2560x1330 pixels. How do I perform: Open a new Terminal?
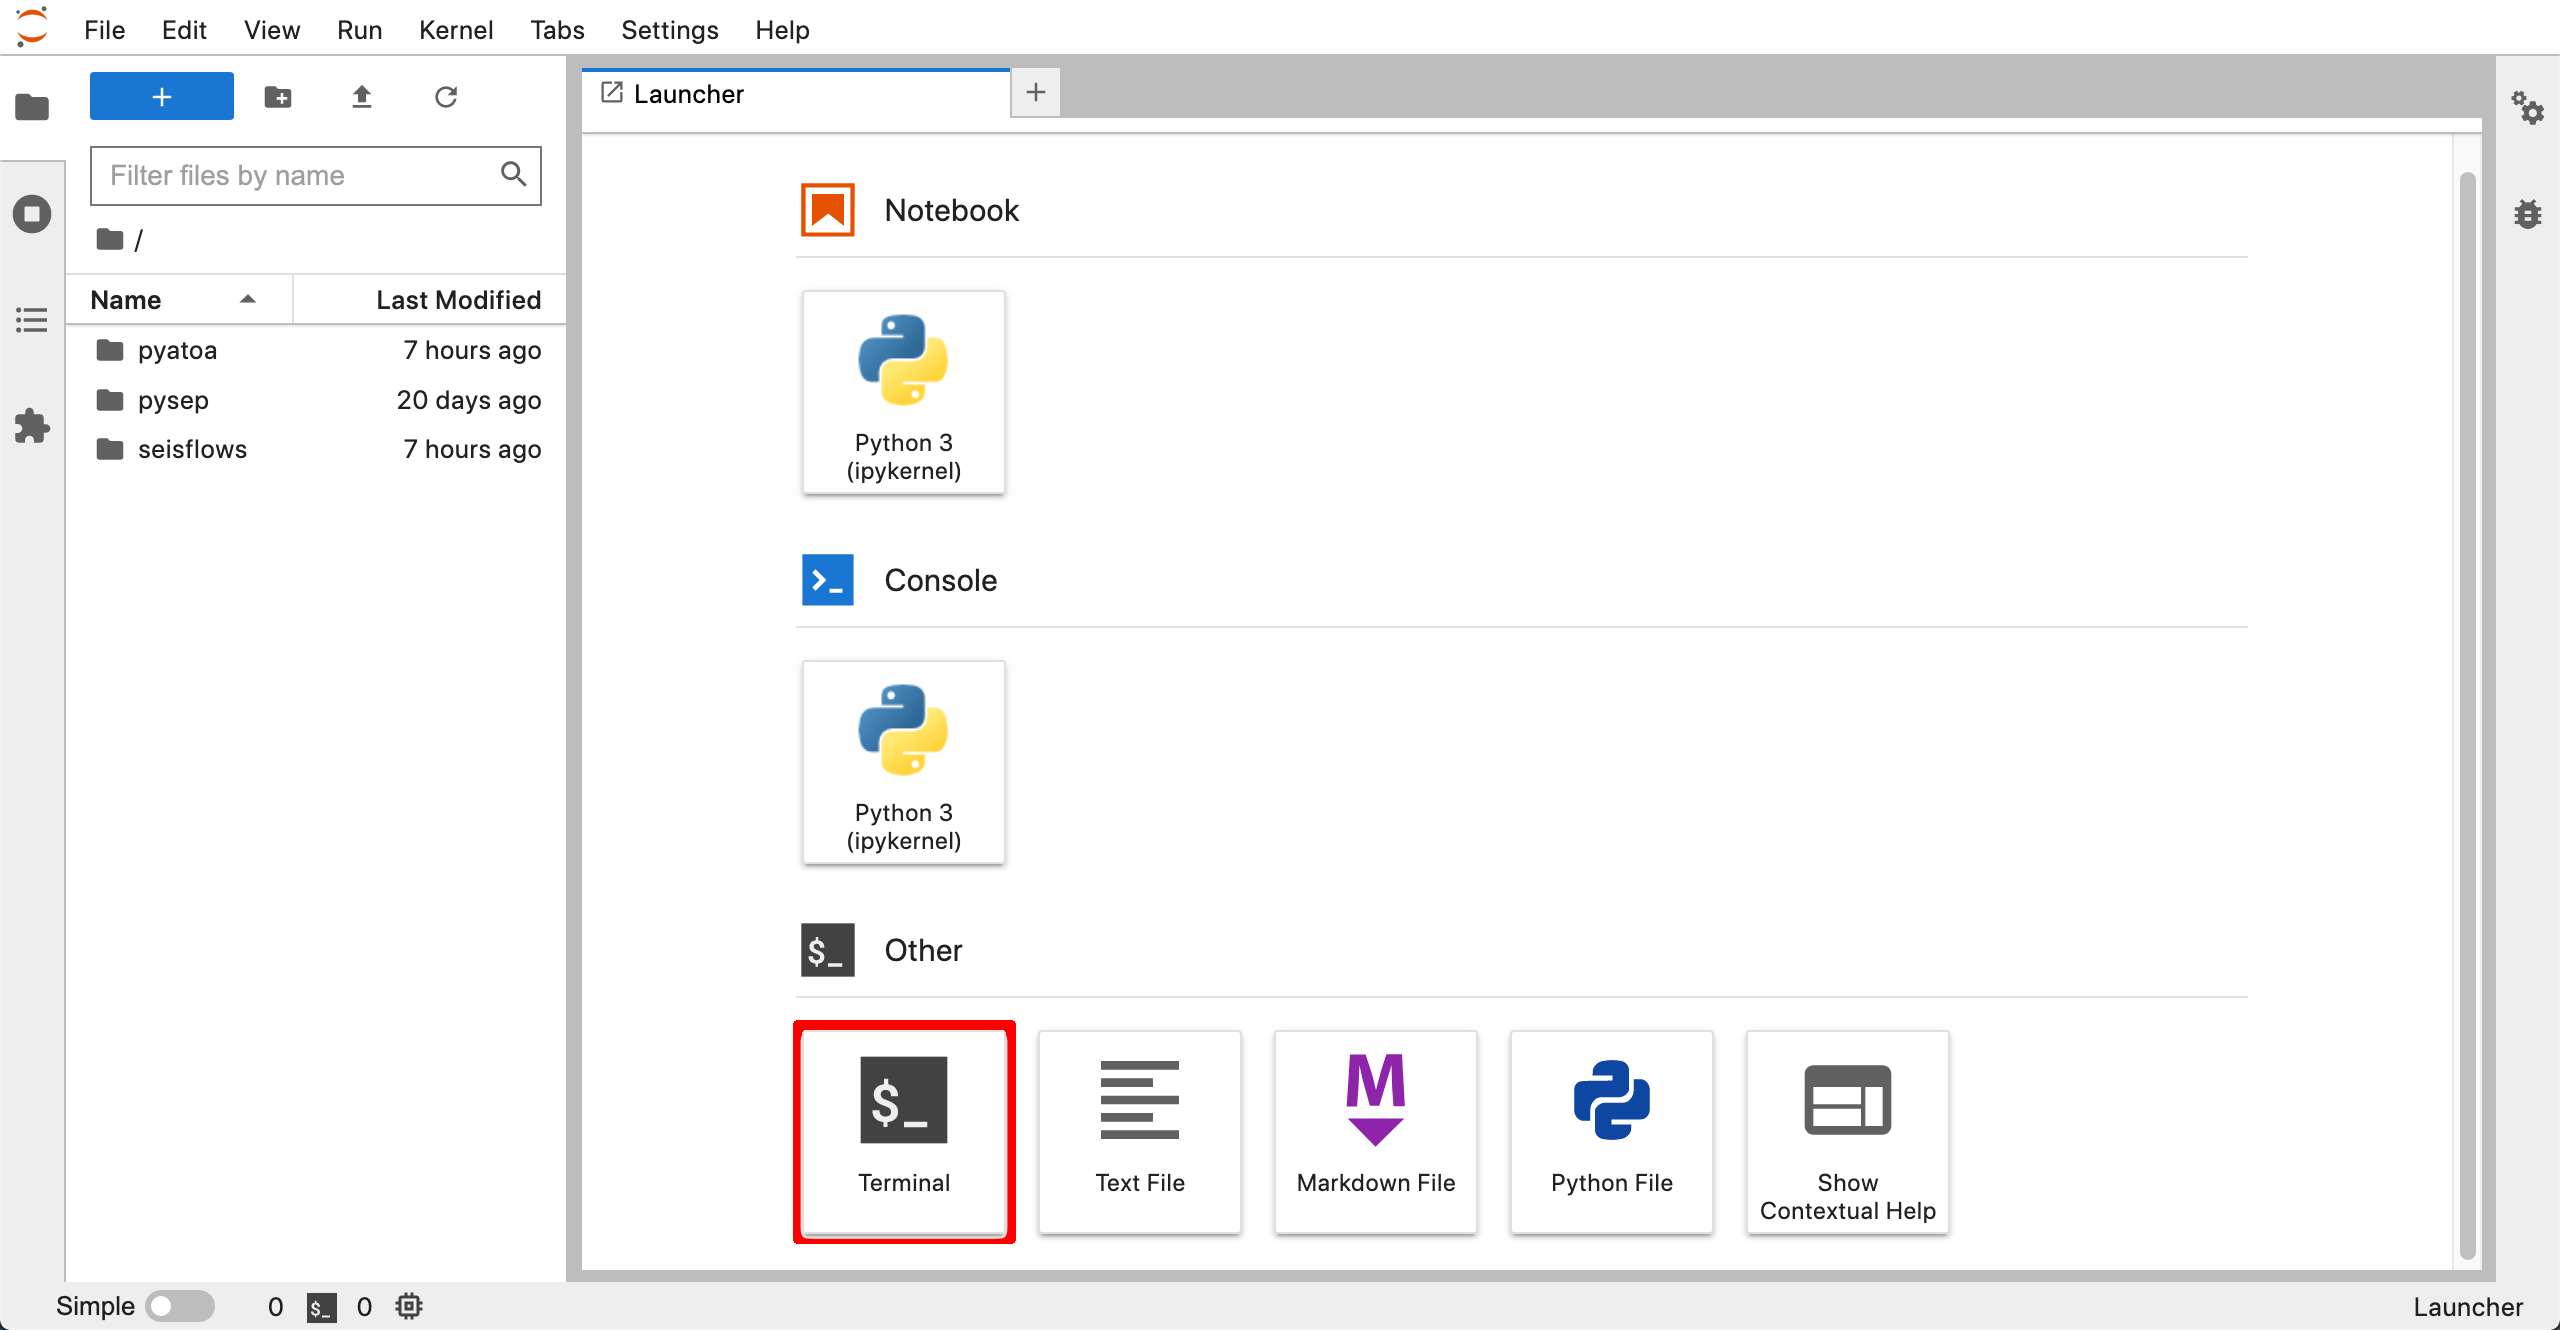point(903,1132)
